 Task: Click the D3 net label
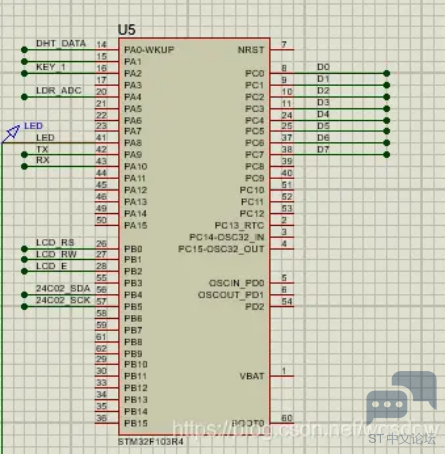click(x=323, y=102)
